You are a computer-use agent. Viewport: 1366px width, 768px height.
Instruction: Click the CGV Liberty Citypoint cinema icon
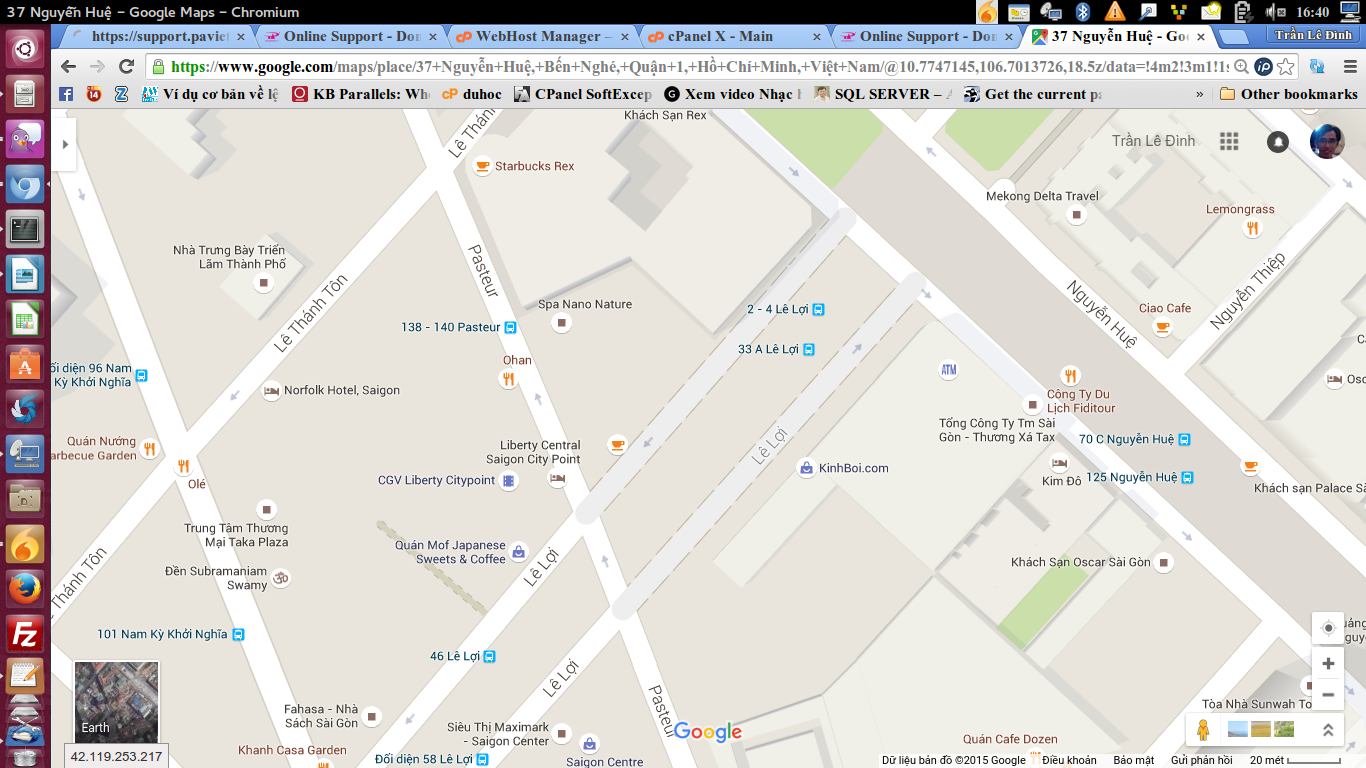509,481
